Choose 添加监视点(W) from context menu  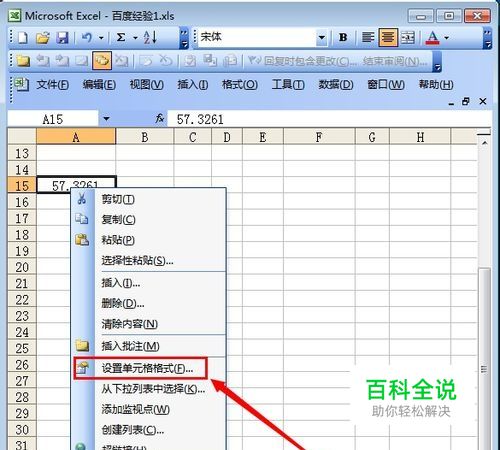pyautogui.click(x=149, y=409)
